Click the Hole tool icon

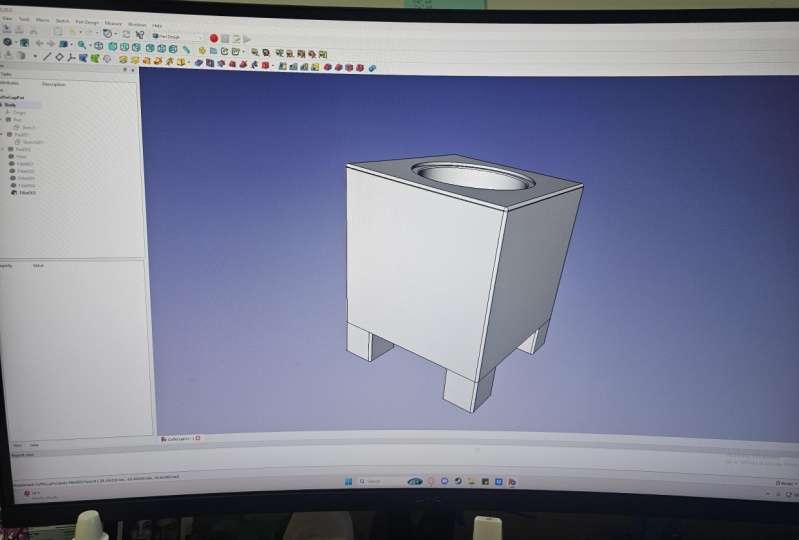tap(210, 63)
